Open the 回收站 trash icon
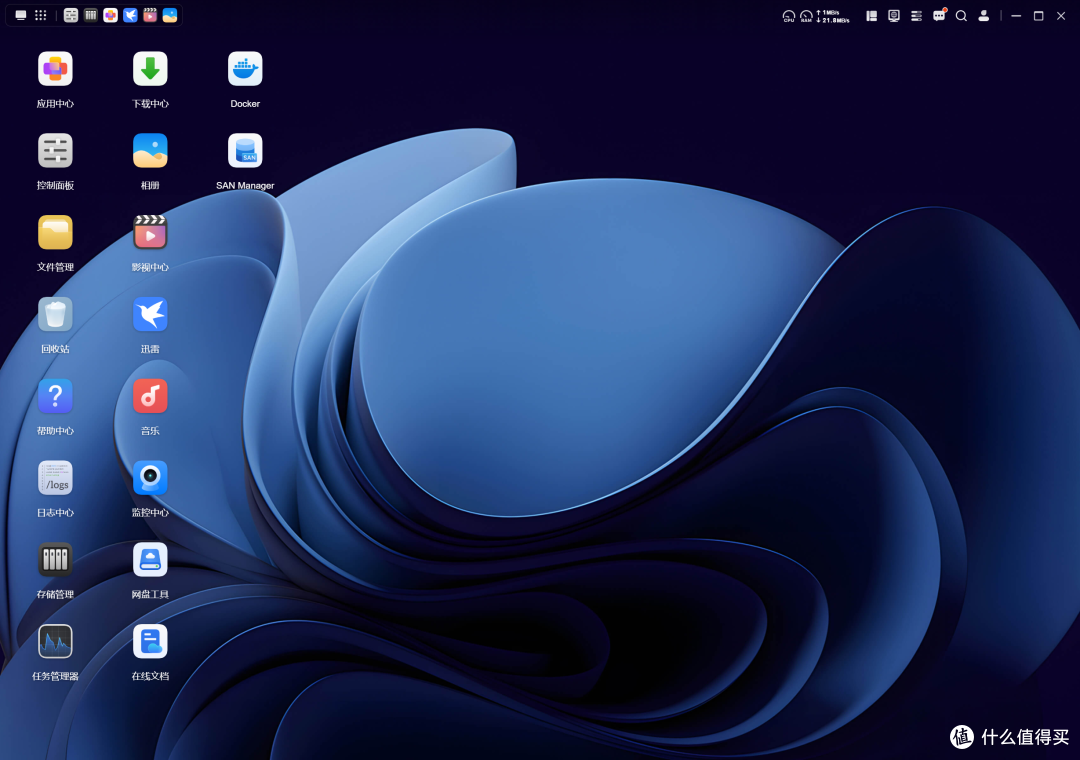 point(55,314)
